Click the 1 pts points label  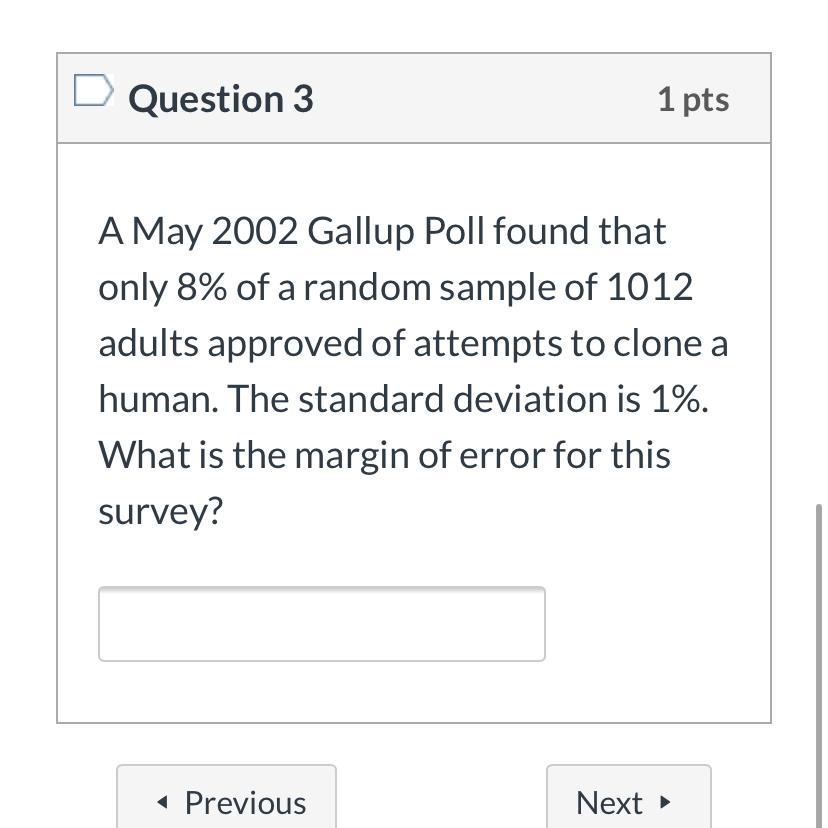coord(693,99)
